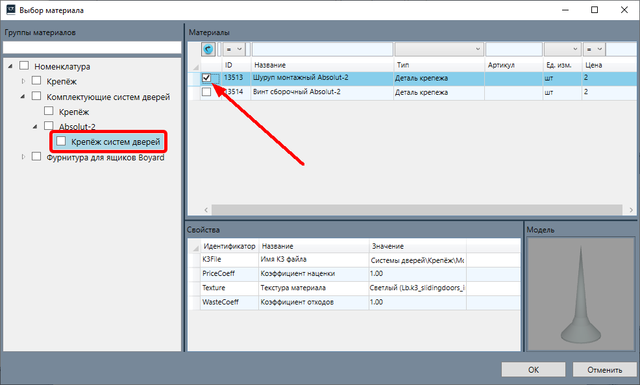Screen dimensions: 640x385
Task: Select Винт сборочный Absolut-2 row name
Action: (296, 92)
